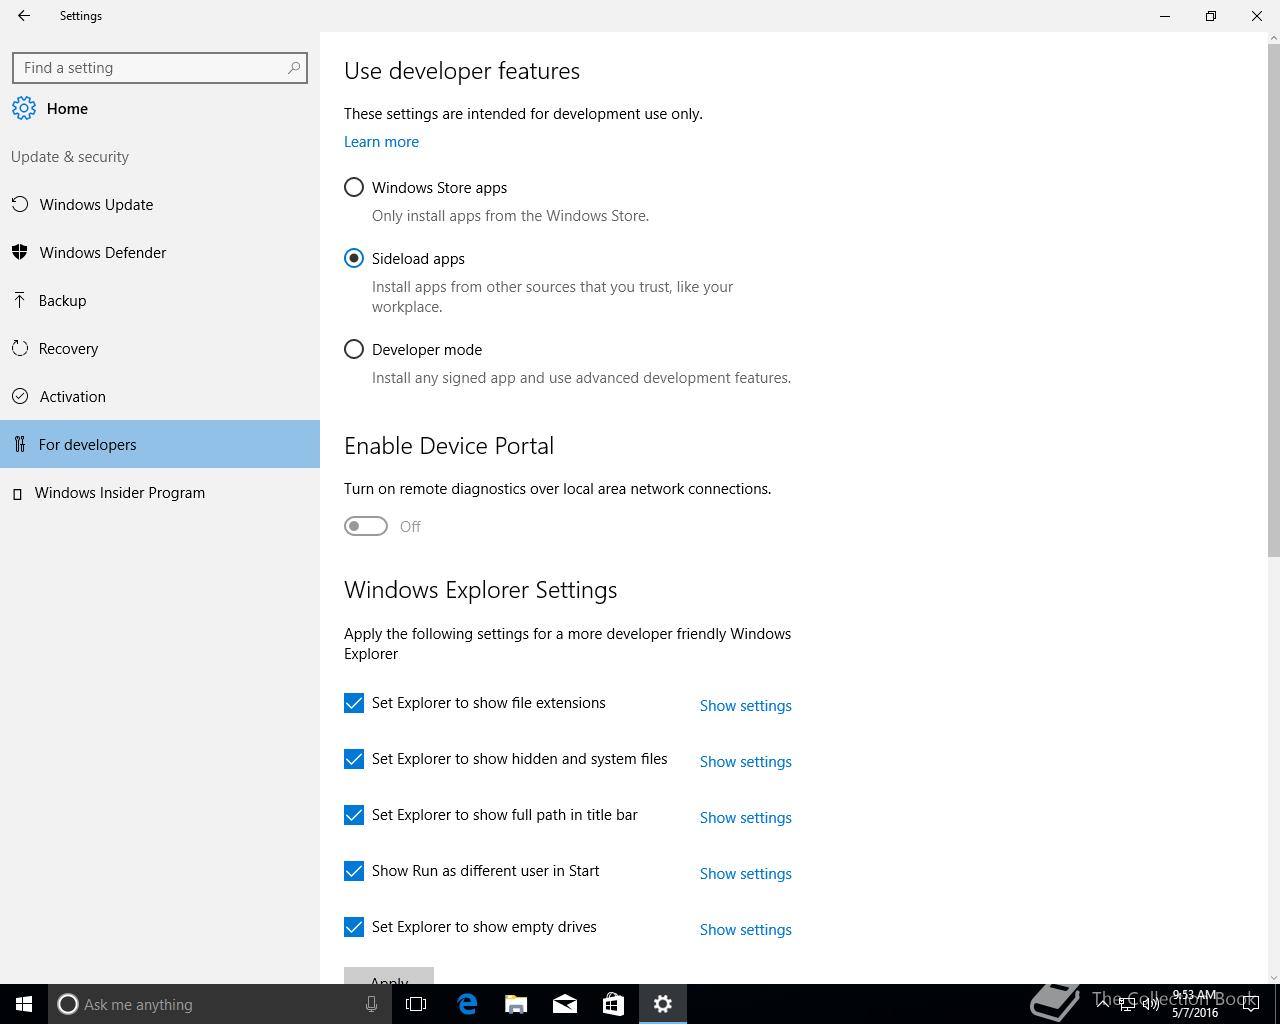Viewport: 1280px width, 1024px height.
Task: Open File Explorer from taskbar
Action: (x=516, y=1004)
